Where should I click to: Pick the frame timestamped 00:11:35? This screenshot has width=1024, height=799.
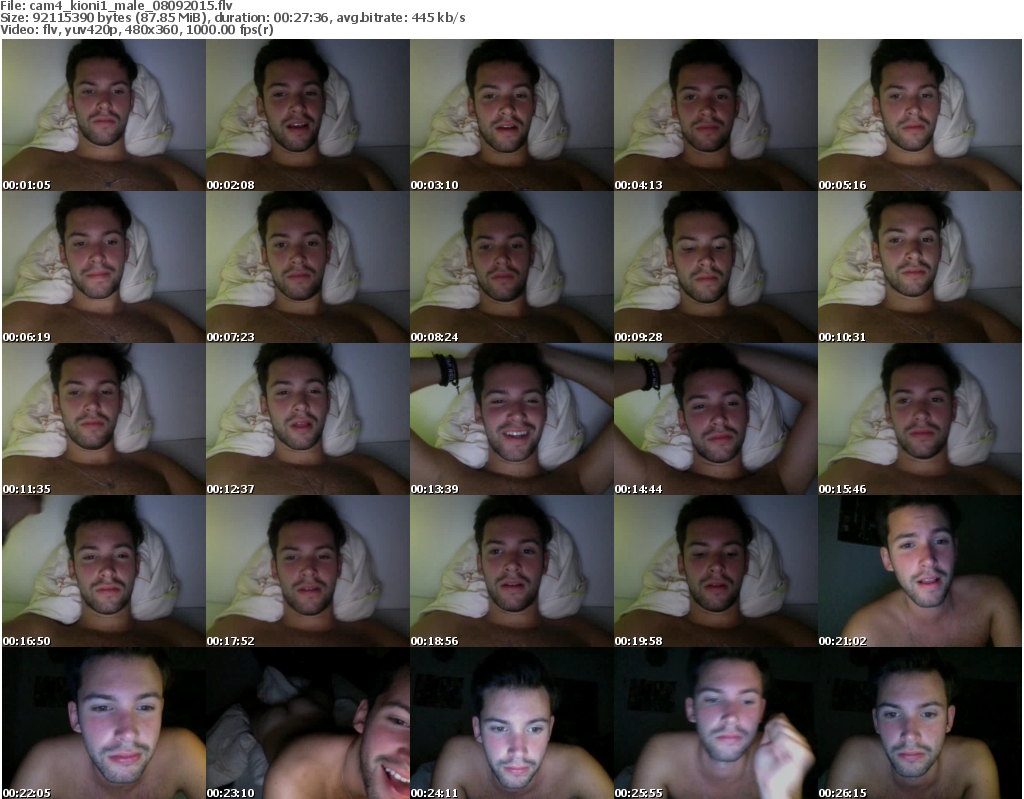tap(104, 419)
